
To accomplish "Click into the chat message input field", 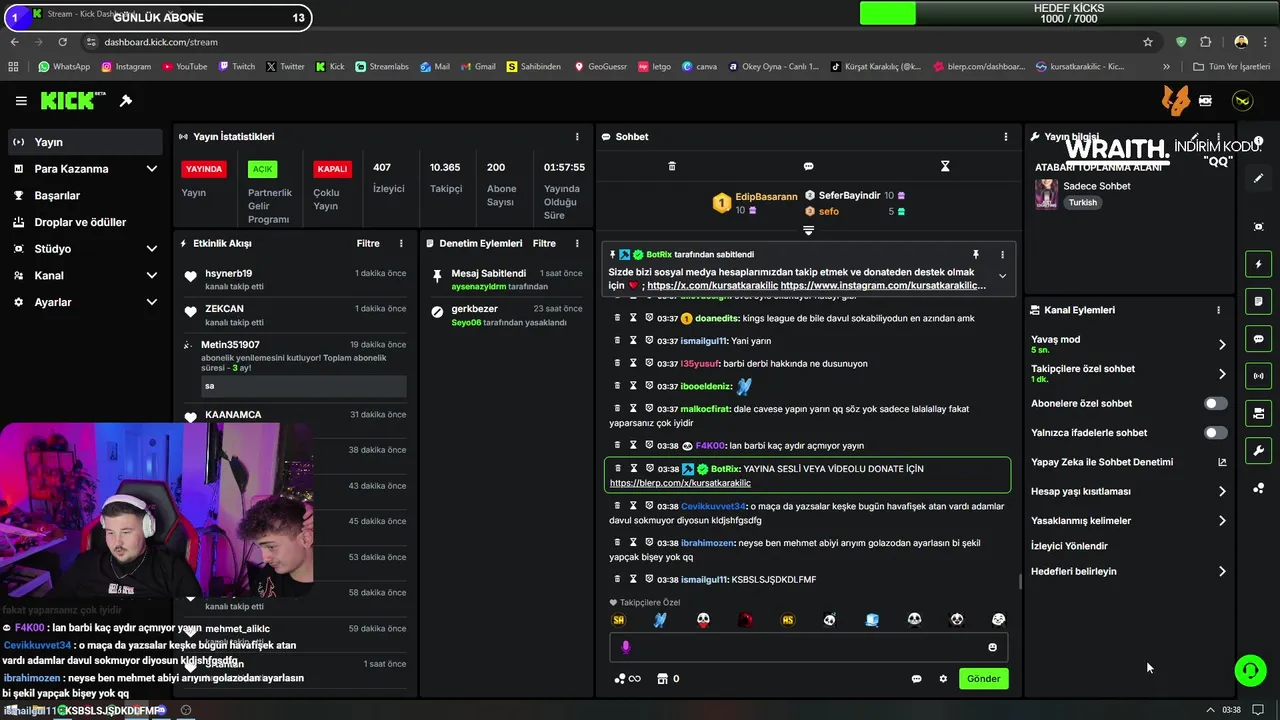I will 808,647.
